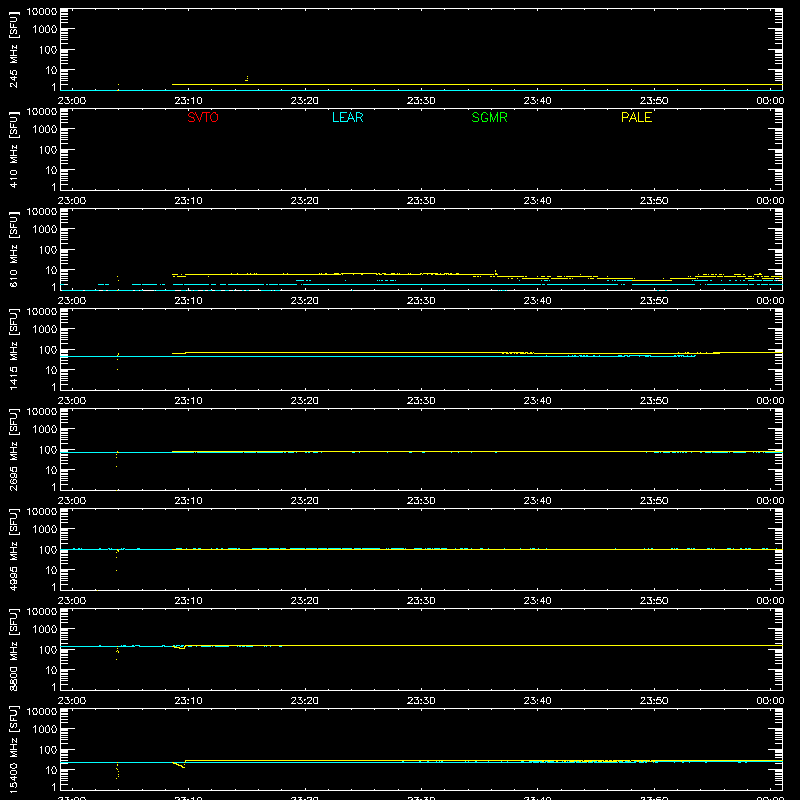Click the 100 tick of 610 MHz panel
800x800 pixels.
coord(48,250)
